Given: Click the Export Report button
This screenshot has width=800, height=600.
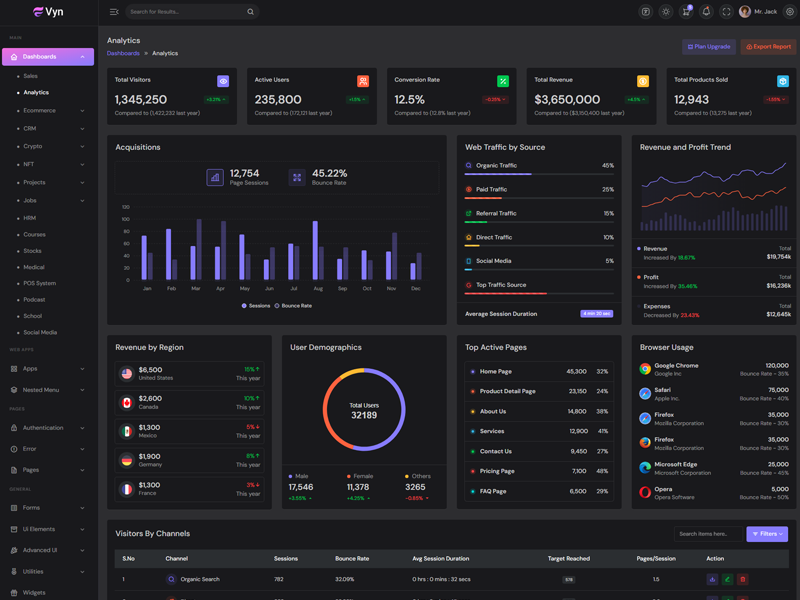Looking at the screenshot, I should pyautogui.click(x=769, y=47).
